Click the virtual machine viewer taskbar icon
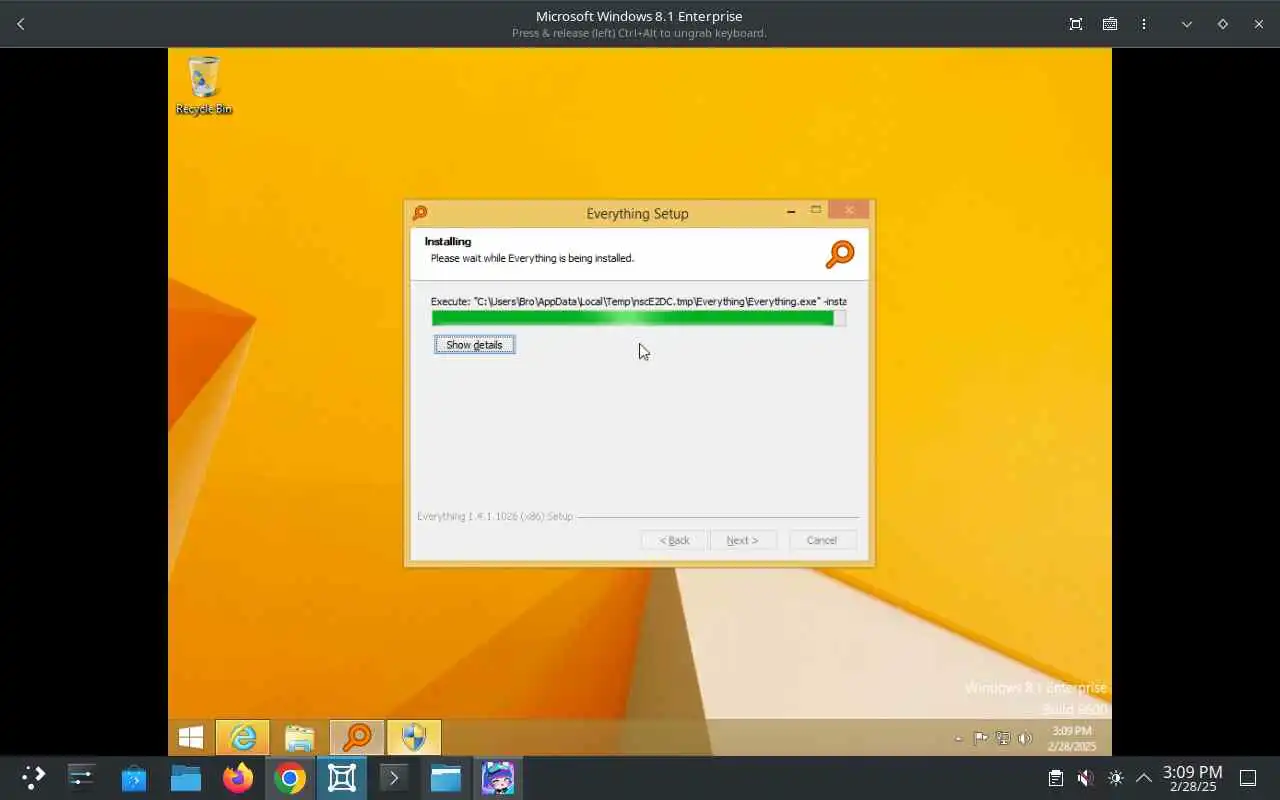1280x800 pixels. [342, 777]
